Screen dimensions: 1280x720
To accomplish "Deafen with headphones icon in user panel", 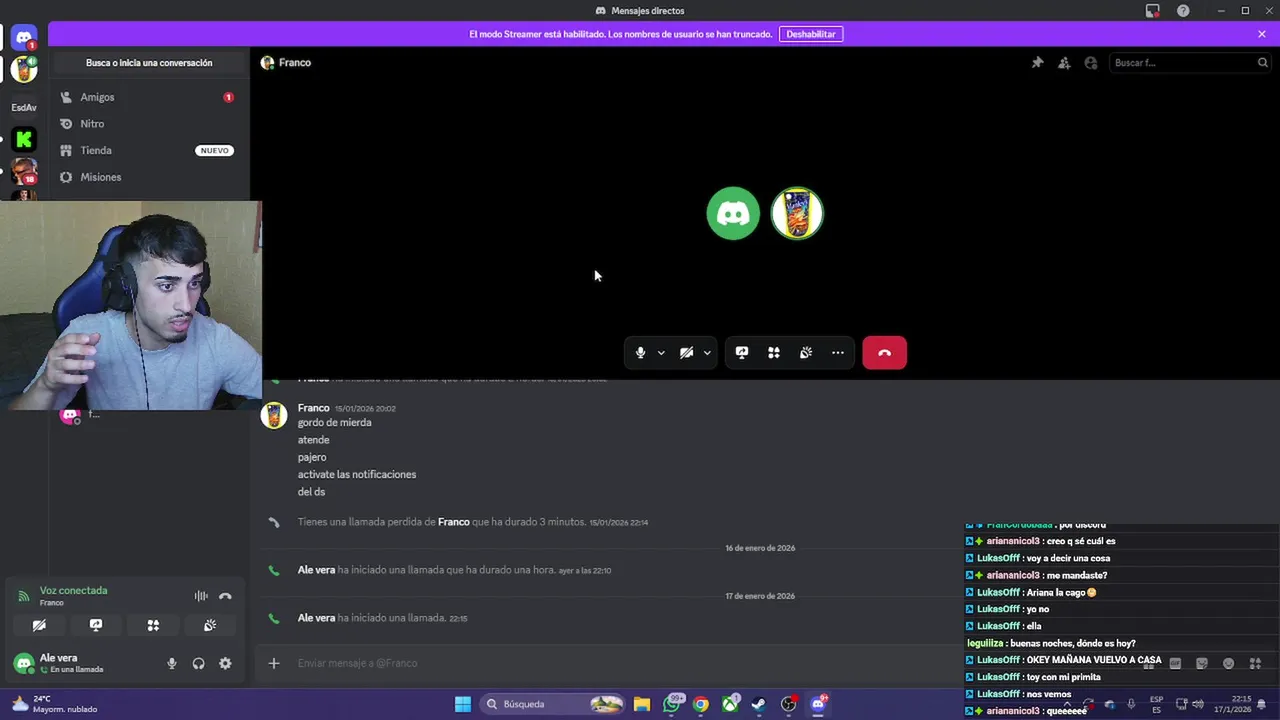I will pyautogui.click(x=198, y=663).
